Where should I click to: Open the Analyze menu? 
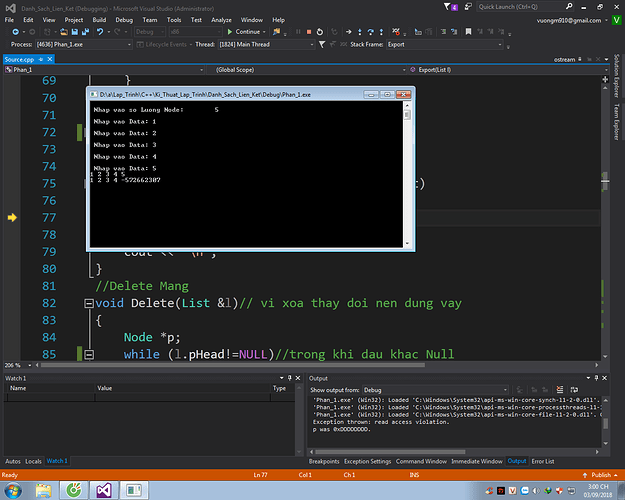221,19
